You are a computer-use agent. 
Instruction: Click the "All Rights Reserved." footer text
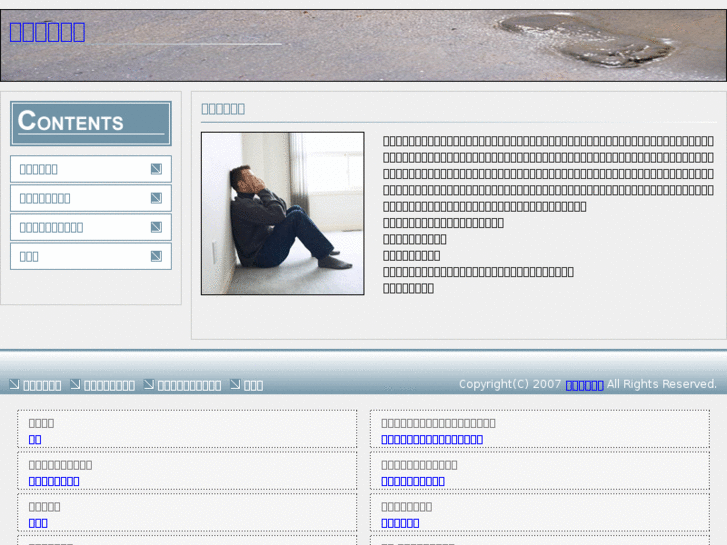click(x=662, y=384)
